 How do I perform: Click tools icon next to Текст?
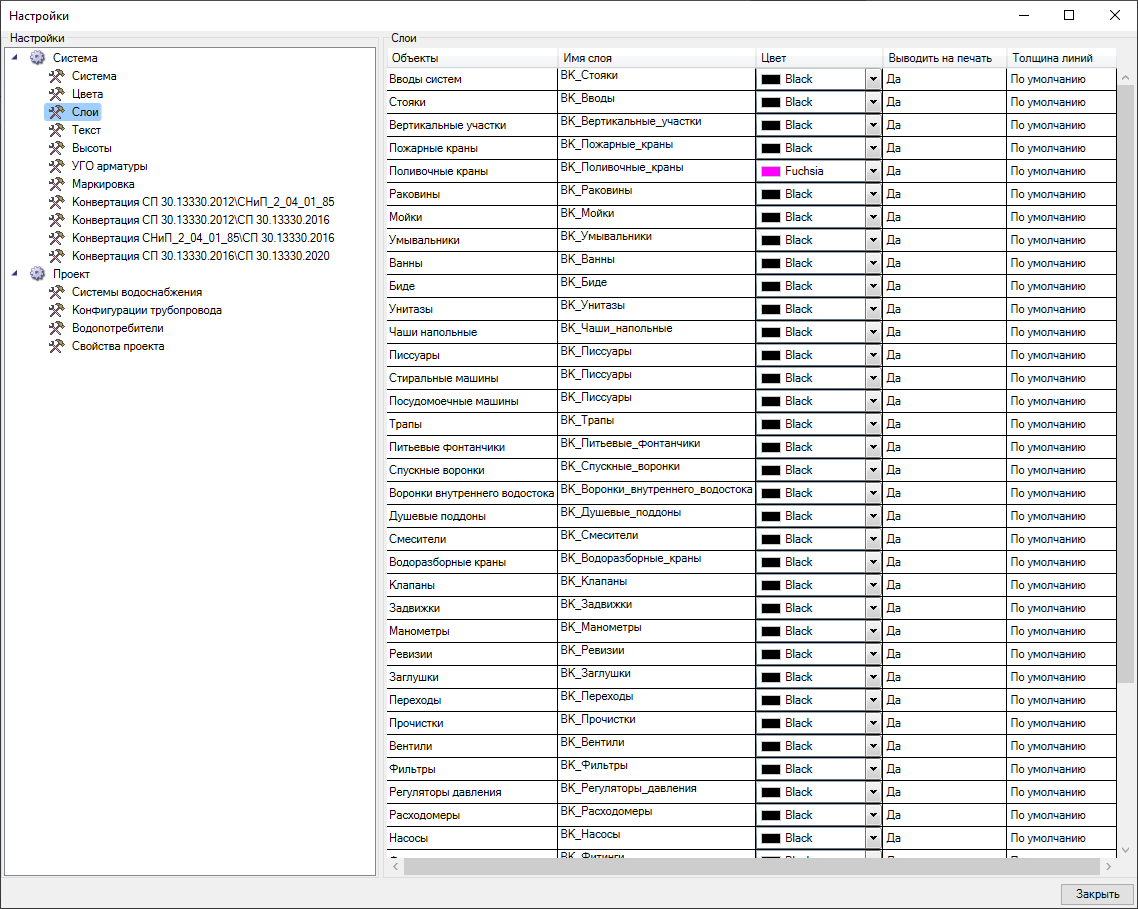pos(57,130)
